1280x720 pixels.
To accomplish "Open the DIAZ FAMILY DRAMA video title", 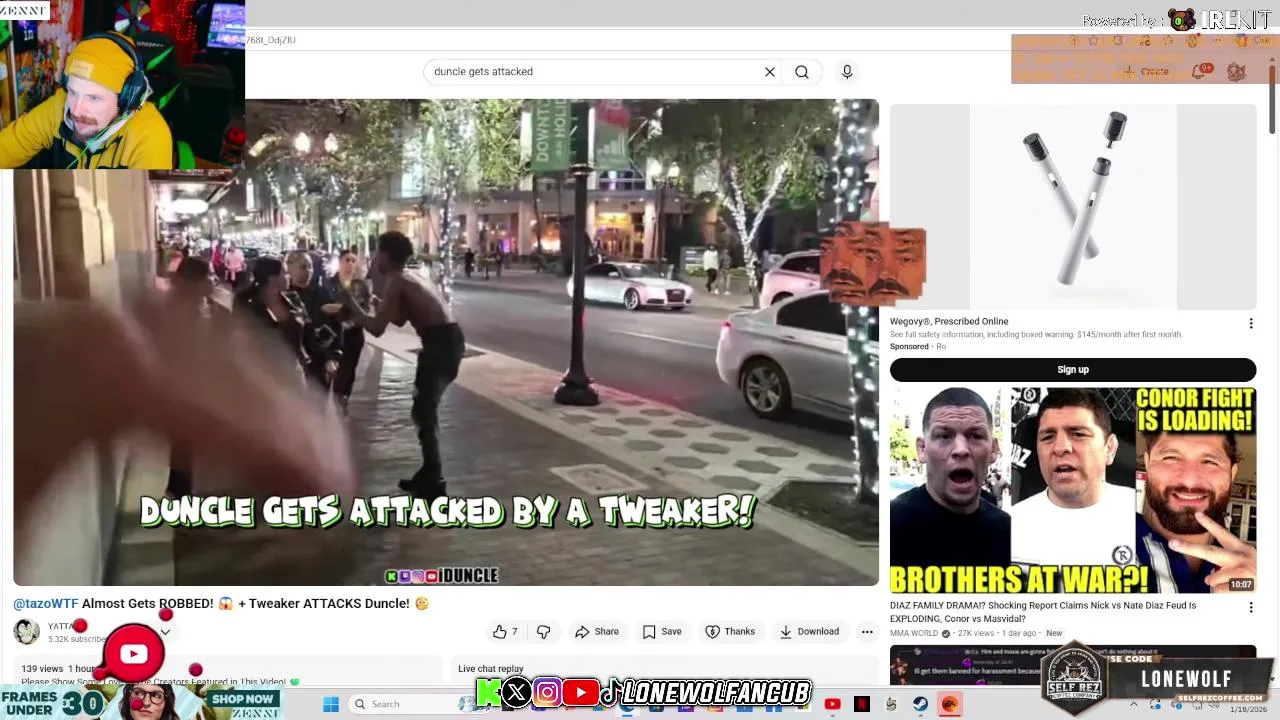I will (x=1043, y=612).
